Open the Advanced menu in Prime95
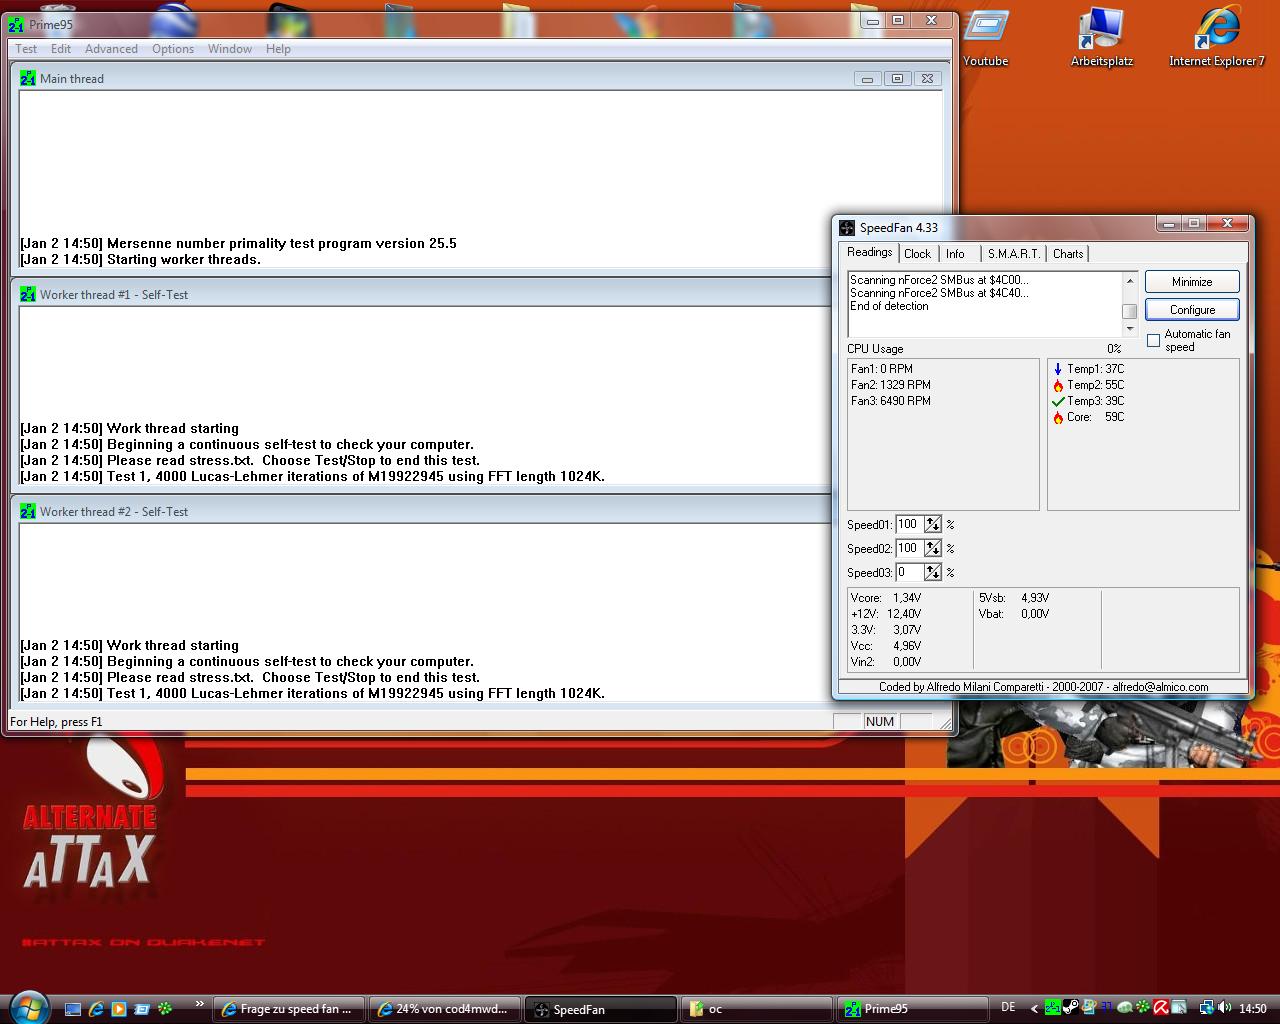Image resolution: width=1280 pixels, height=1024 pixels. (111, 49)
